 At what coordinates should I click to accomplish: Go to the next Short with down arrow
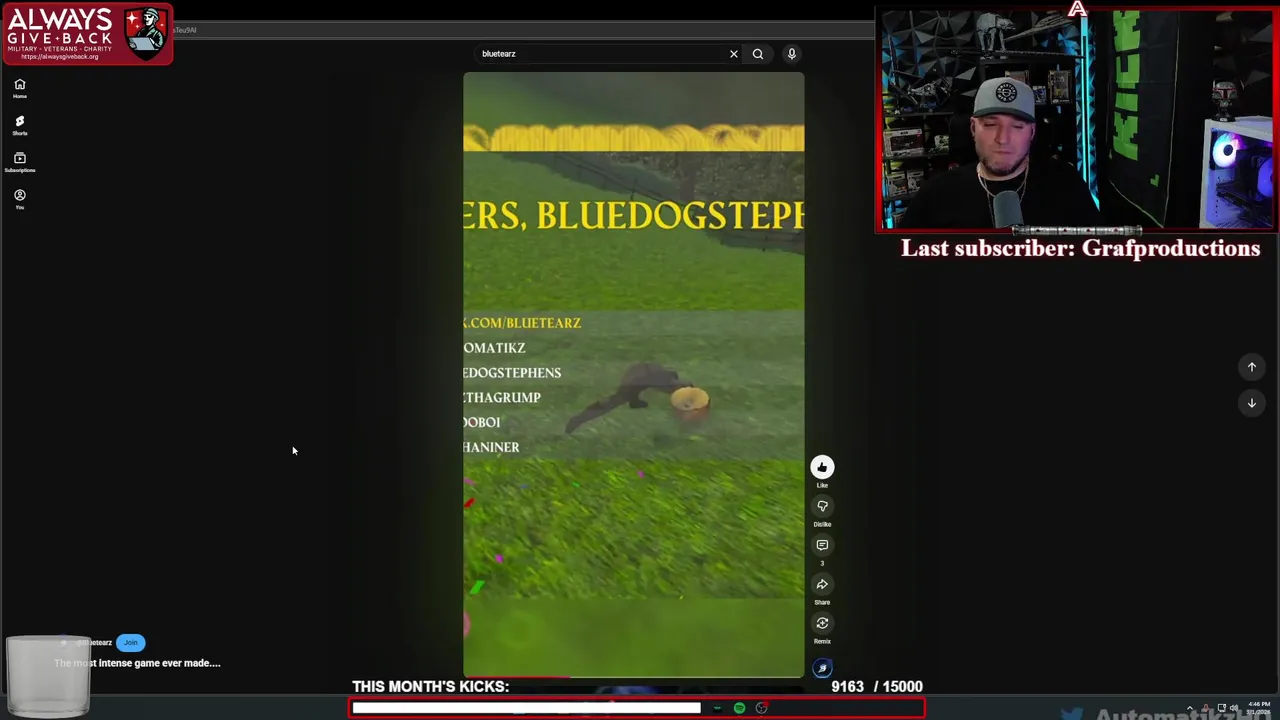pyautogui.click(x=1251, y=403)
